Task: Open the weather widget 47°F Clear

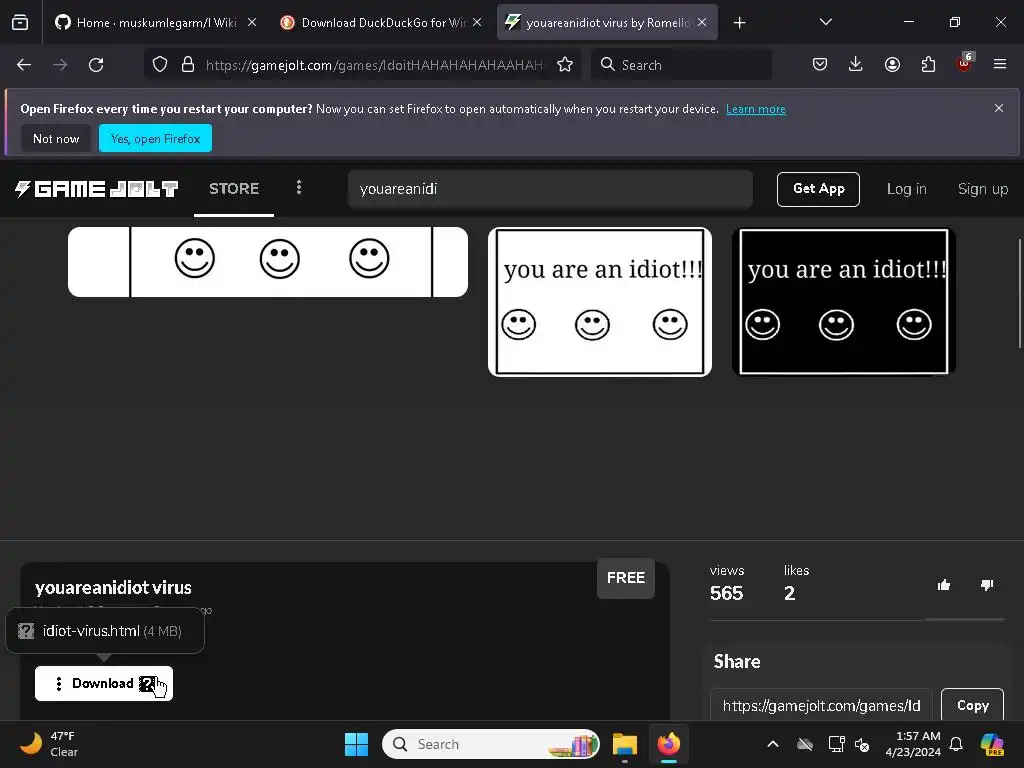Action: (49, 744)
